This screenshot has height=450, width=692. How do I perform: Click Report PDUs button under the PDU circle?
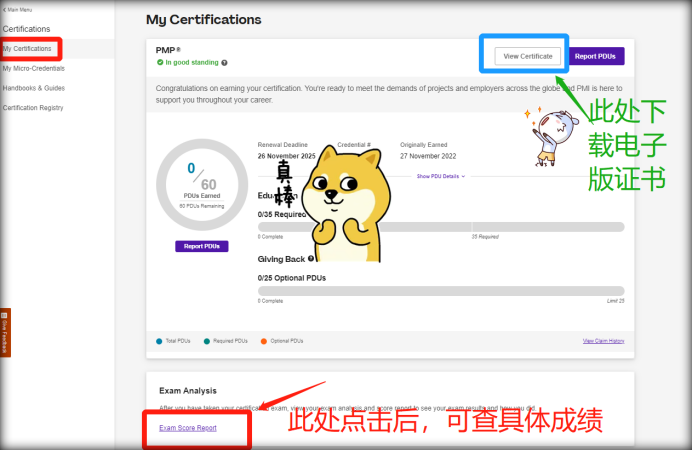[202, 246]
